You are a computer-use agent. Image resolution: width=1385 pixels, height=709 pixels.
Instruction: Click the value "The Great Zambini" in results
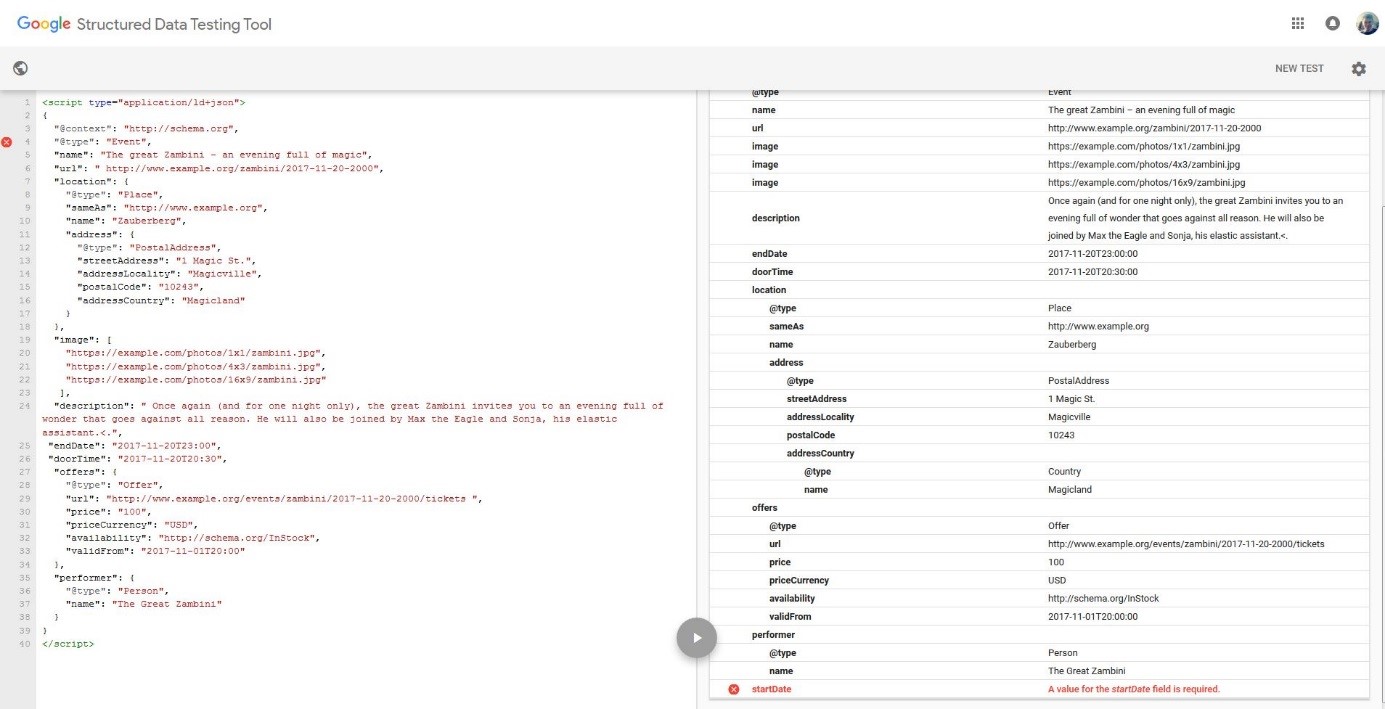pyautogui.click(x=1086, y=671)
